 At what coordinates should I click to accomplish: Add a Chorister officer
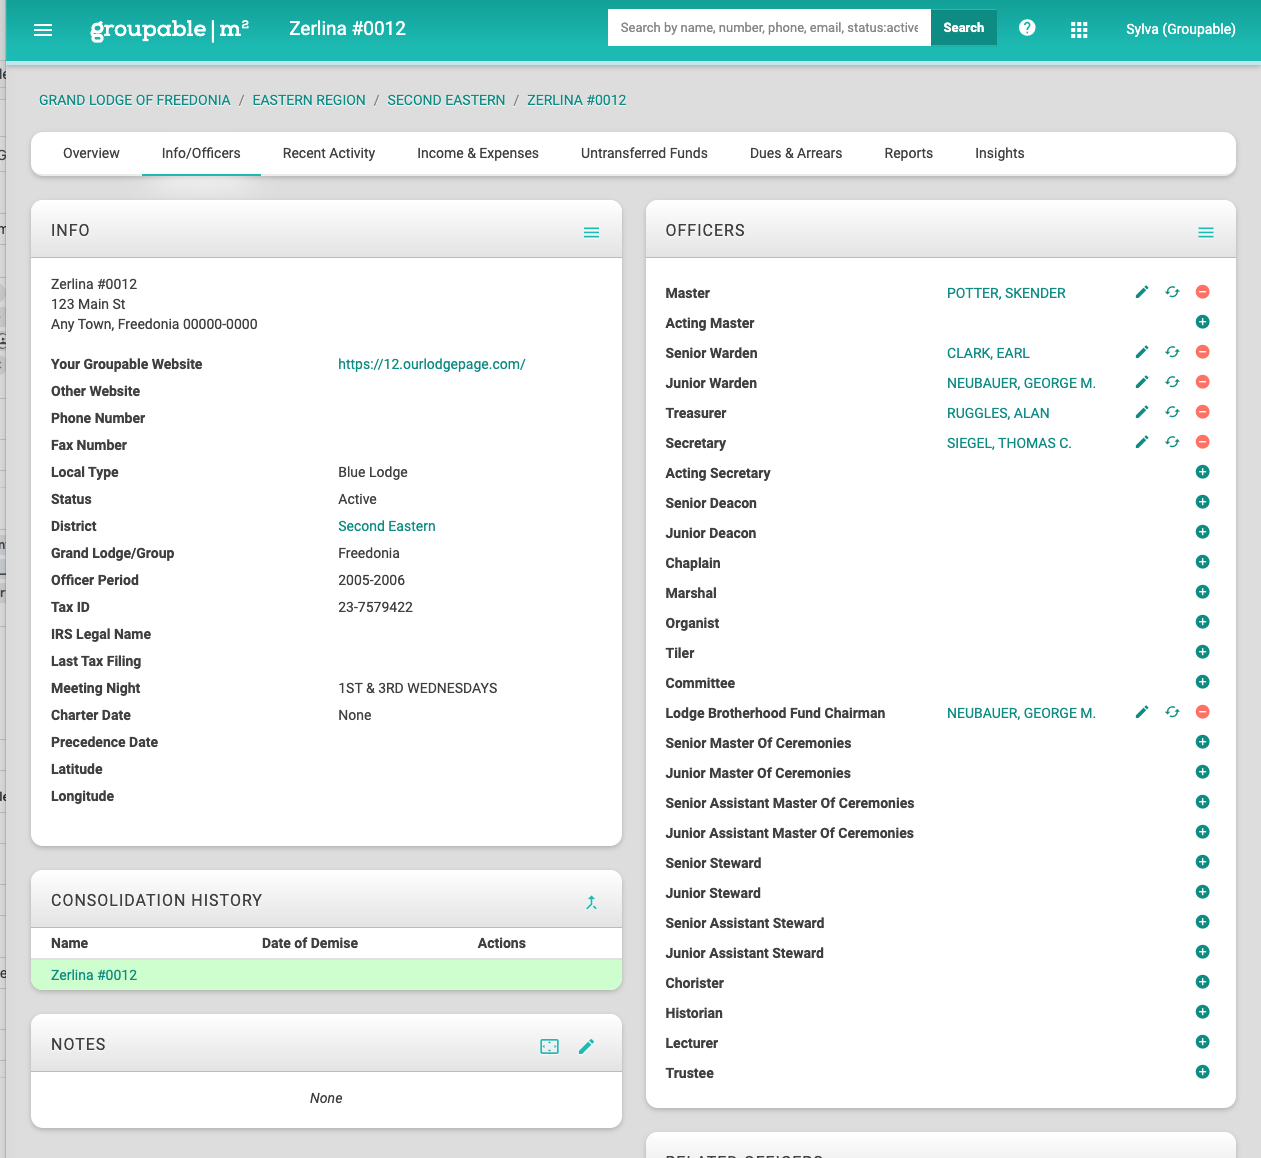[x=1203, y=982]
